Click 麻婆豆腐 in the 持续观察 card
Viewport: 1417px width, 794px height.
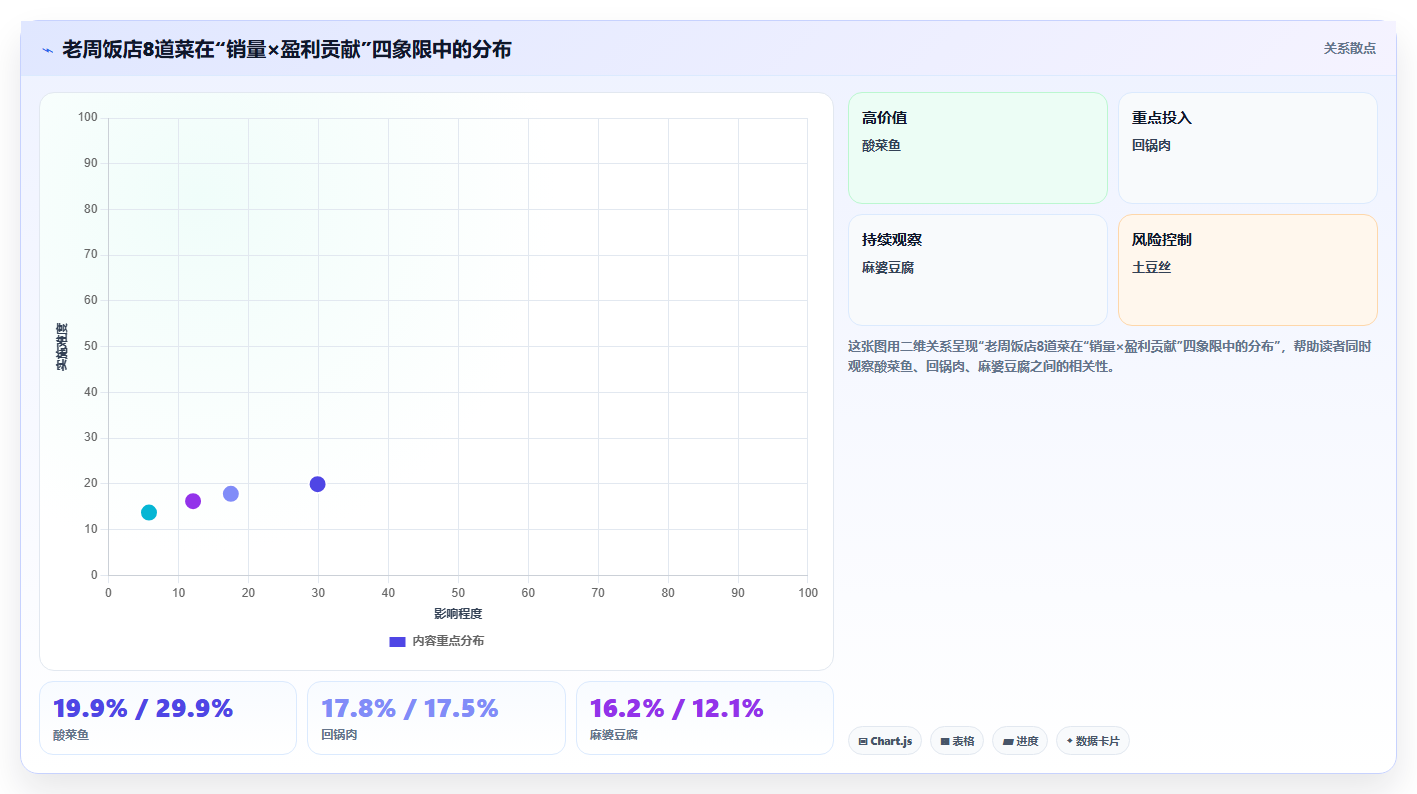888,267
